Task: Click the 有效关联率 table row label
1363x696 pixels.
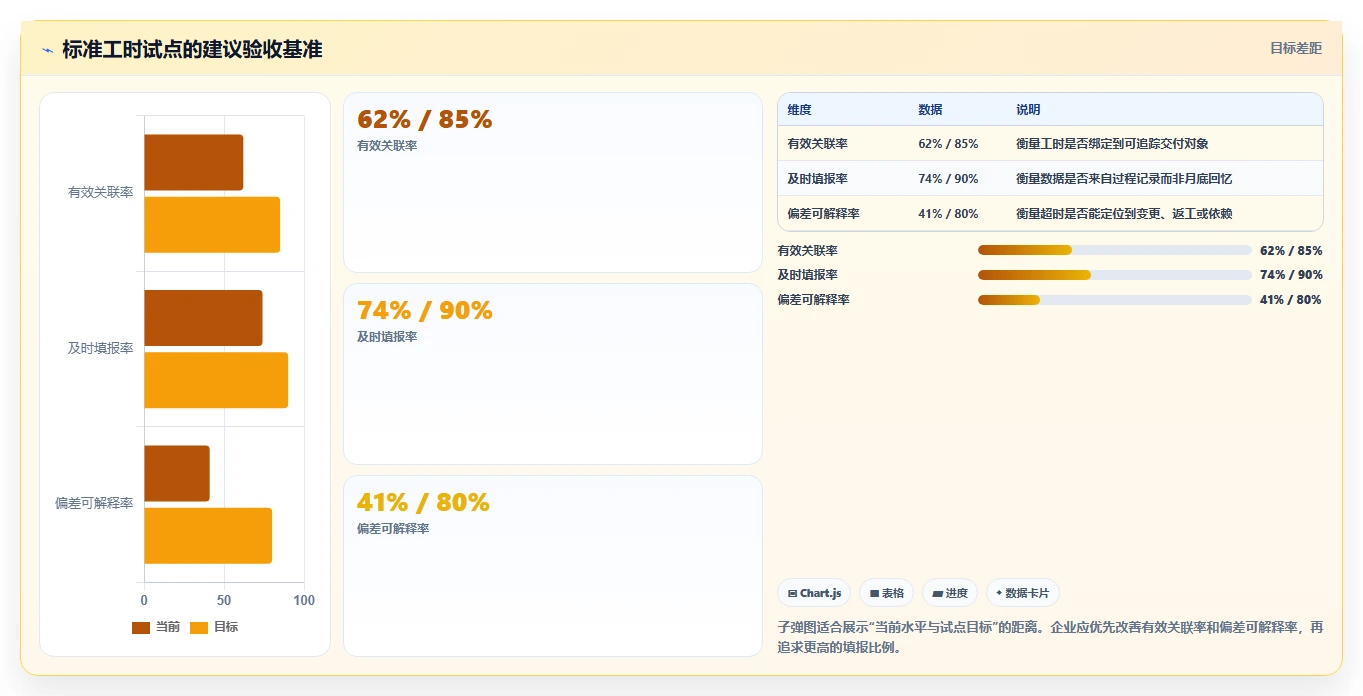Action: coord(817,144)
